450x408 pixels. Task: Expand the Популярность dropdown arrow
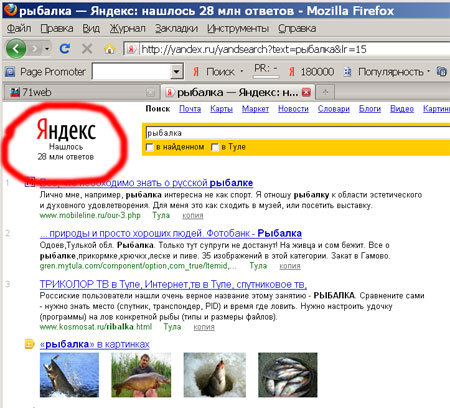coord(428,71)
